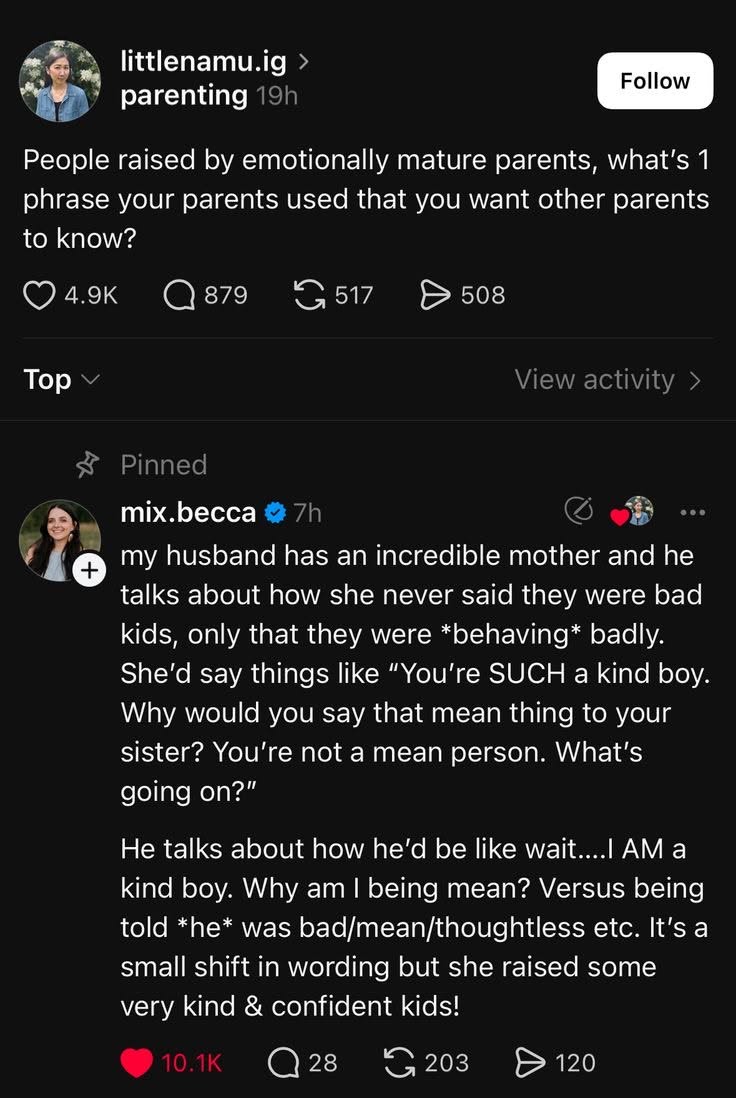Open comments on the original post

tap(178, 295)
